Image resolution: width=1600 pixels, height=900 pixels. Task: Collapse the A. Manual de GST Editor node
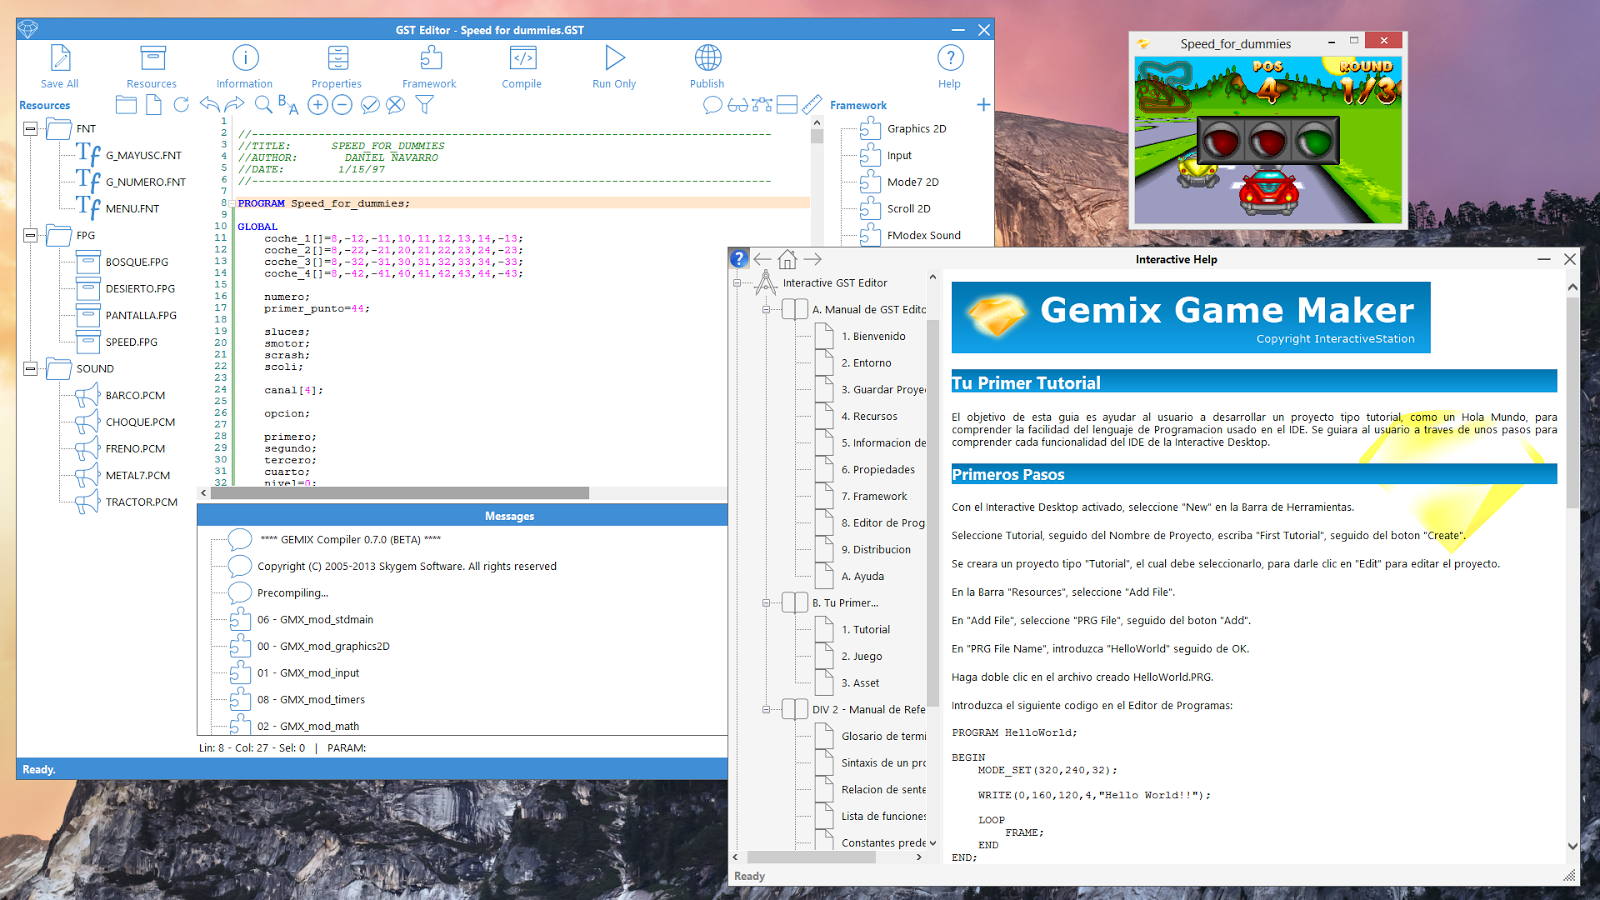[766, 310]
